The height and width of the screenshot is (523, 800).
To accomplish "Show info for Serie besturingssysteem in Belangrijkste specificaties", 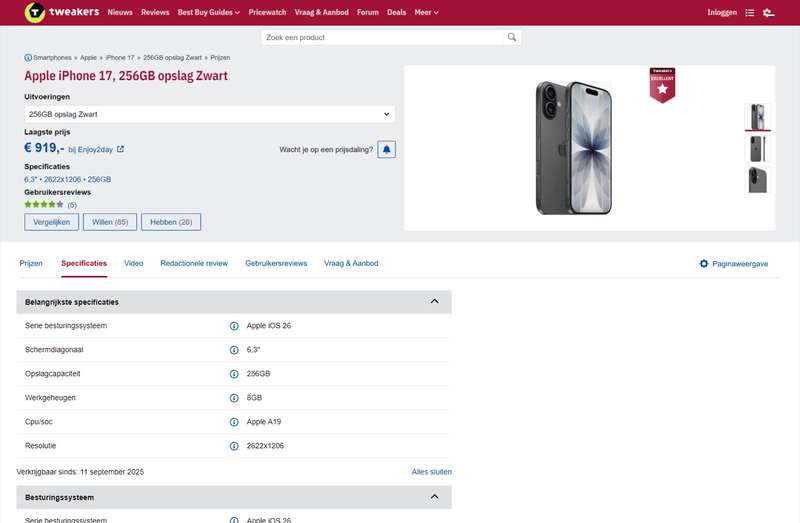I will (234, 326).
